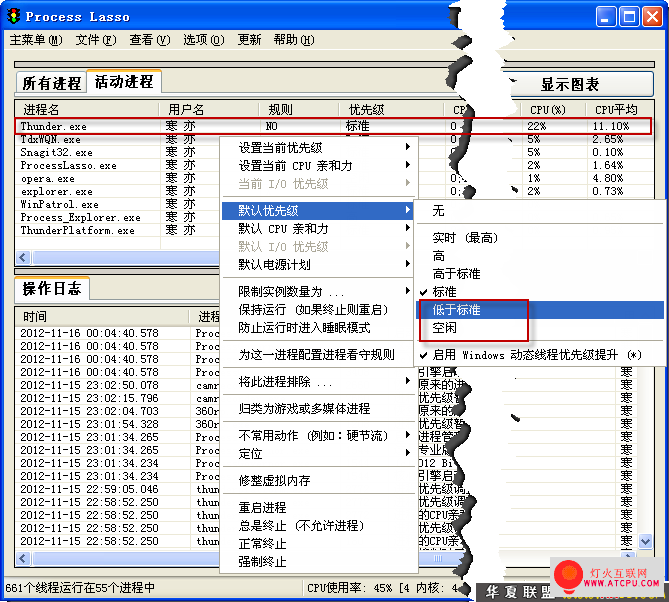Open the 文件(F) menu
Screen dimensions: 669x602
[x=96, y=40]
